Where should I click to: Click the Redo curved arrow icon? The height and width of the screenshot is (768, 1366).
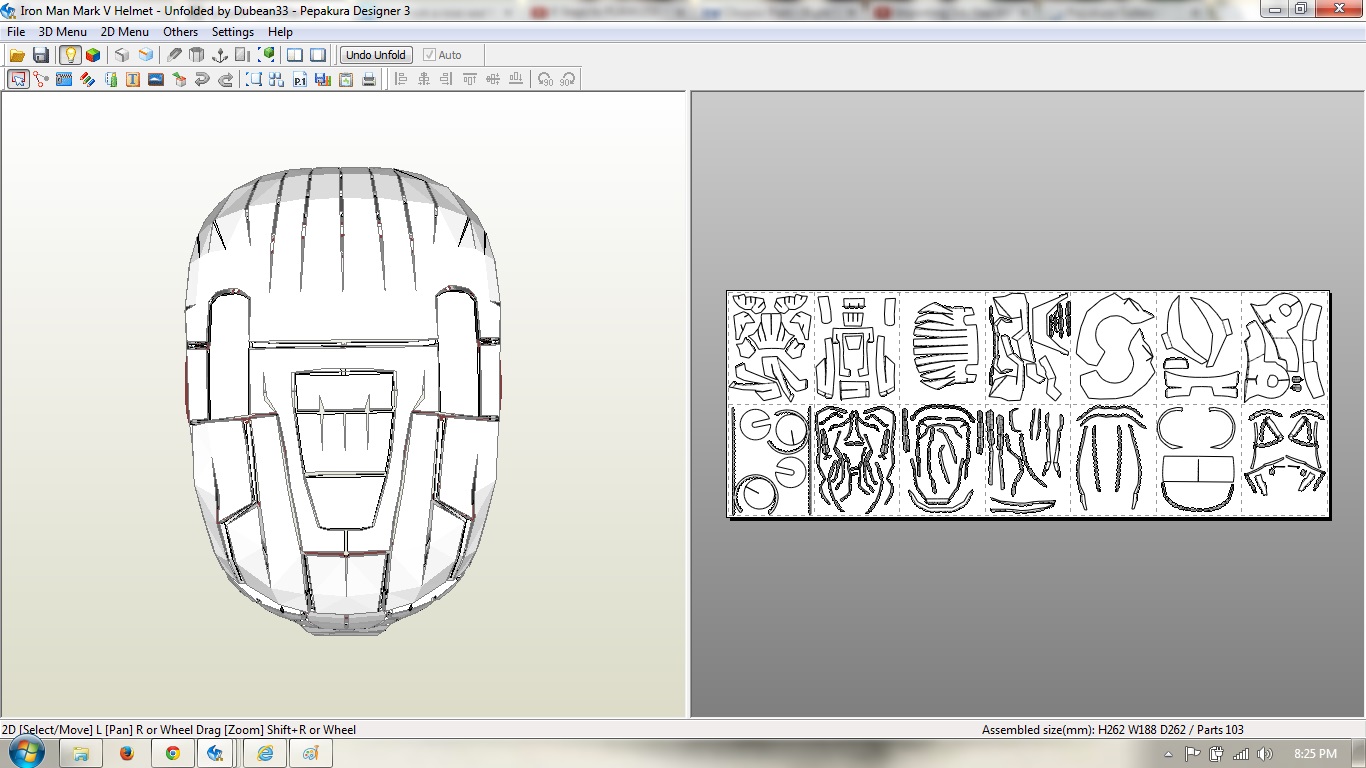pos(225,79)
